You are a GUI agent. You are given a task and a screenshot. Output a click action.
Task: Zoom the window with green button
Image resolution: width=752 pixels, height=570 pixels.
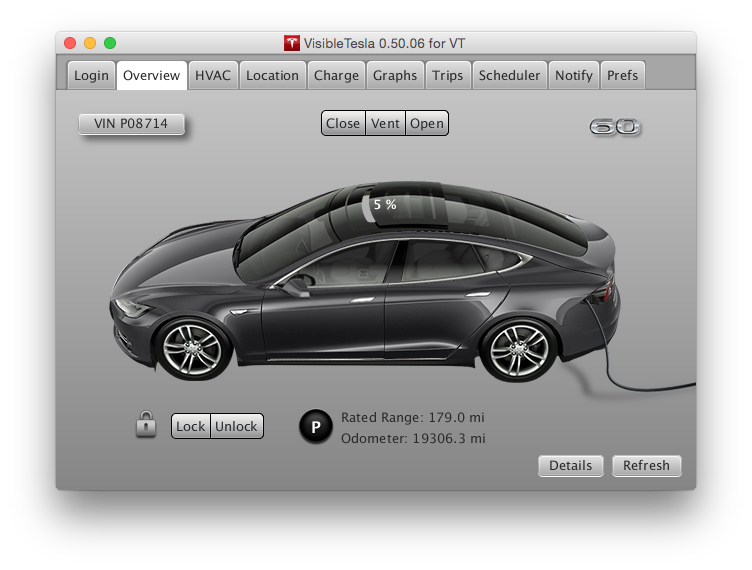click(x=110, y=43)
